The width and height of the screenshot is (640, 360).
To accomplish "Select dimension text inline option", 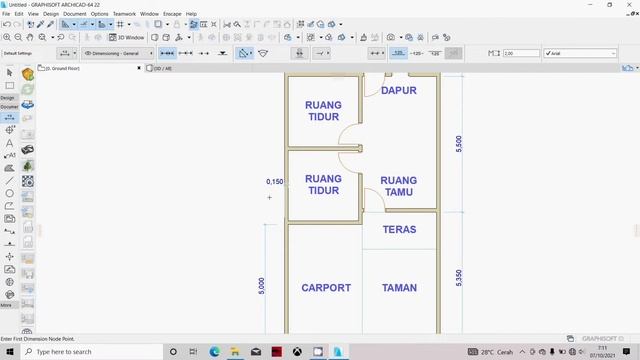I will pos(417,53).
